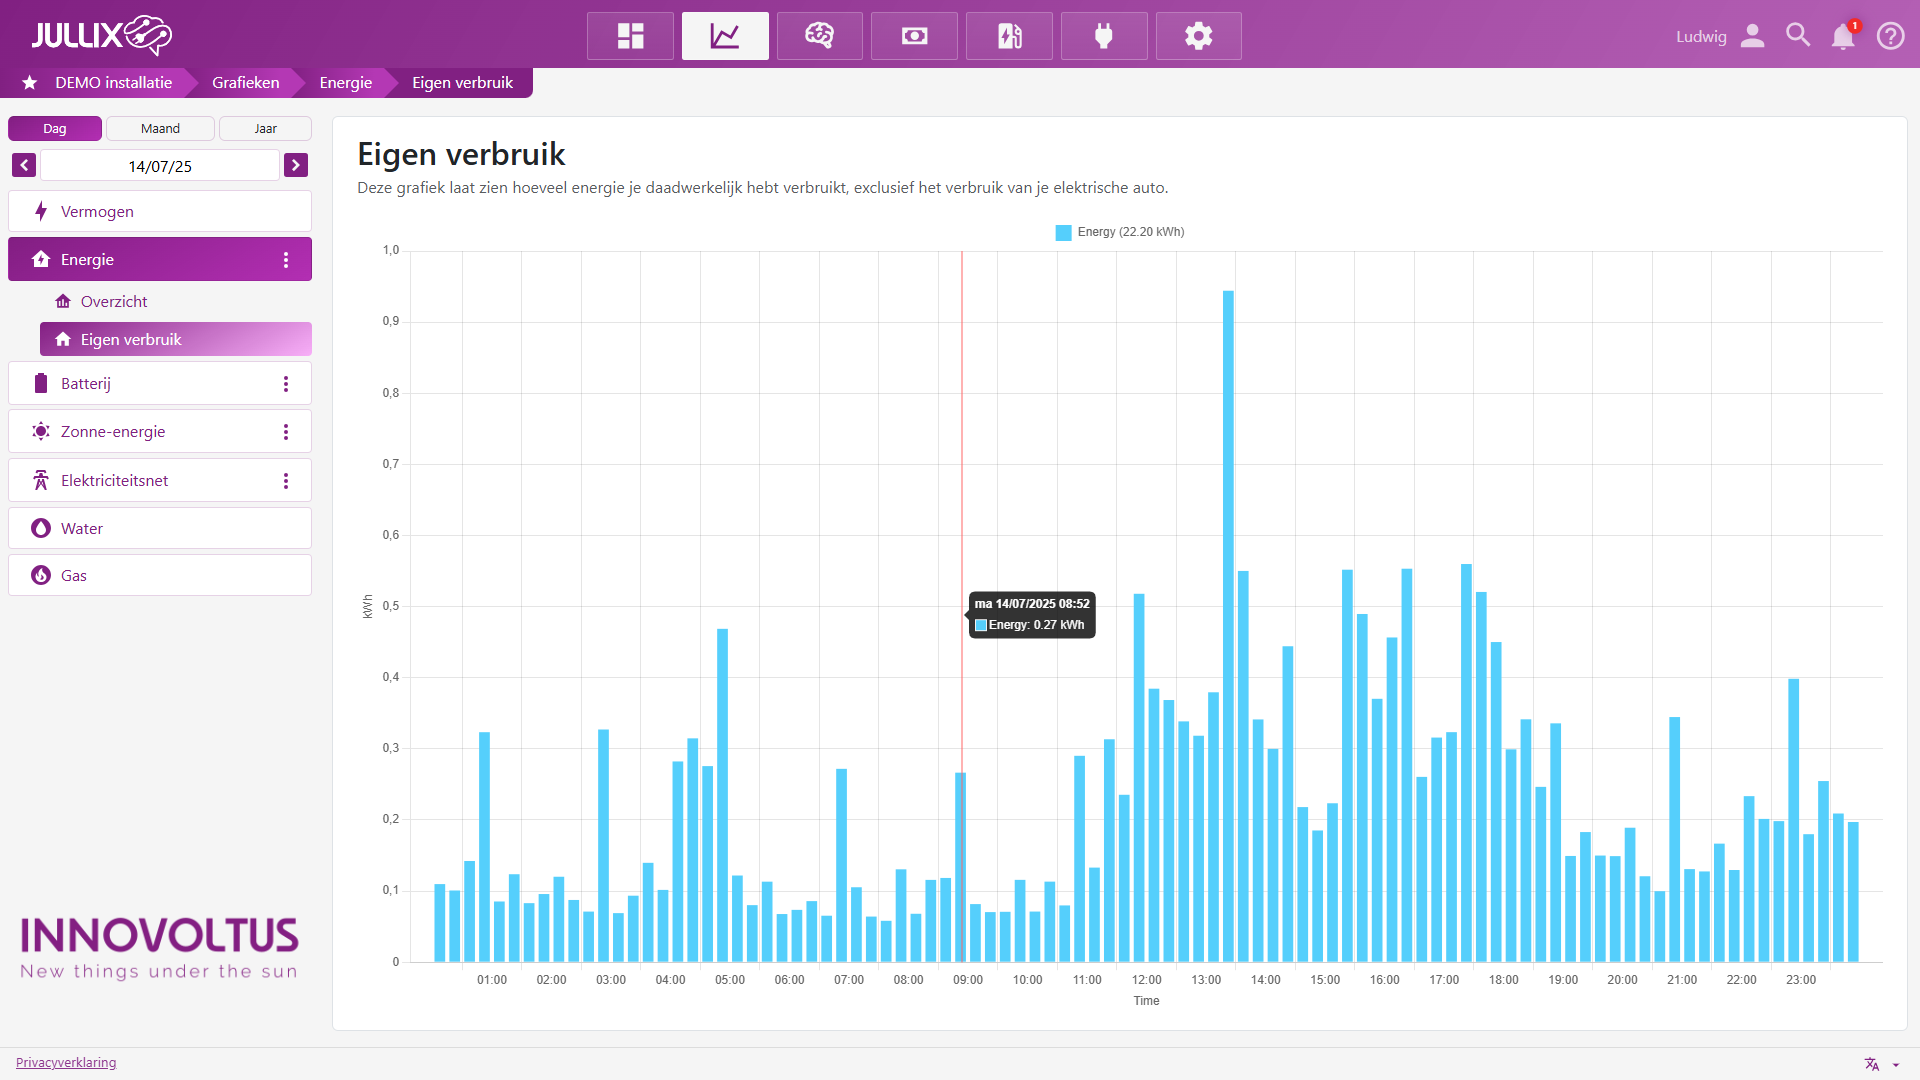This screenshot has height=1080, width=1920.
Task: Open the Privacyverklaring link
Action: click(x=66, y=1062)
